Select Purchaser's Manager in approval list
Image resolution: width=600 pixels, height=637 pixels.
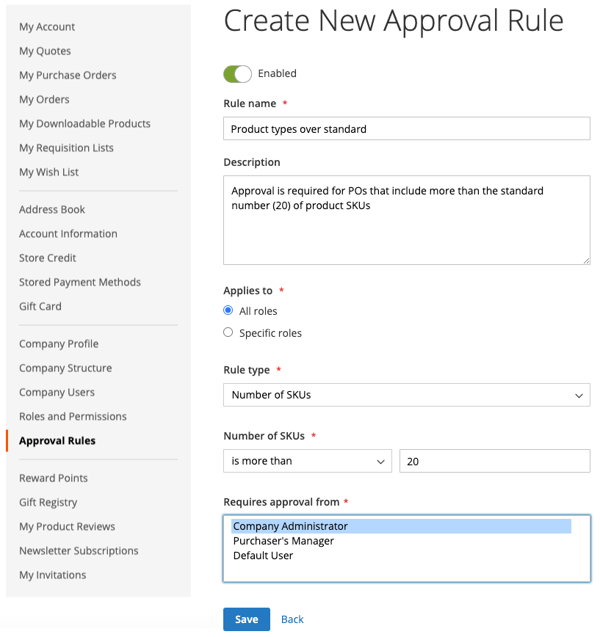pyautogui.click(x=284, y=541)
